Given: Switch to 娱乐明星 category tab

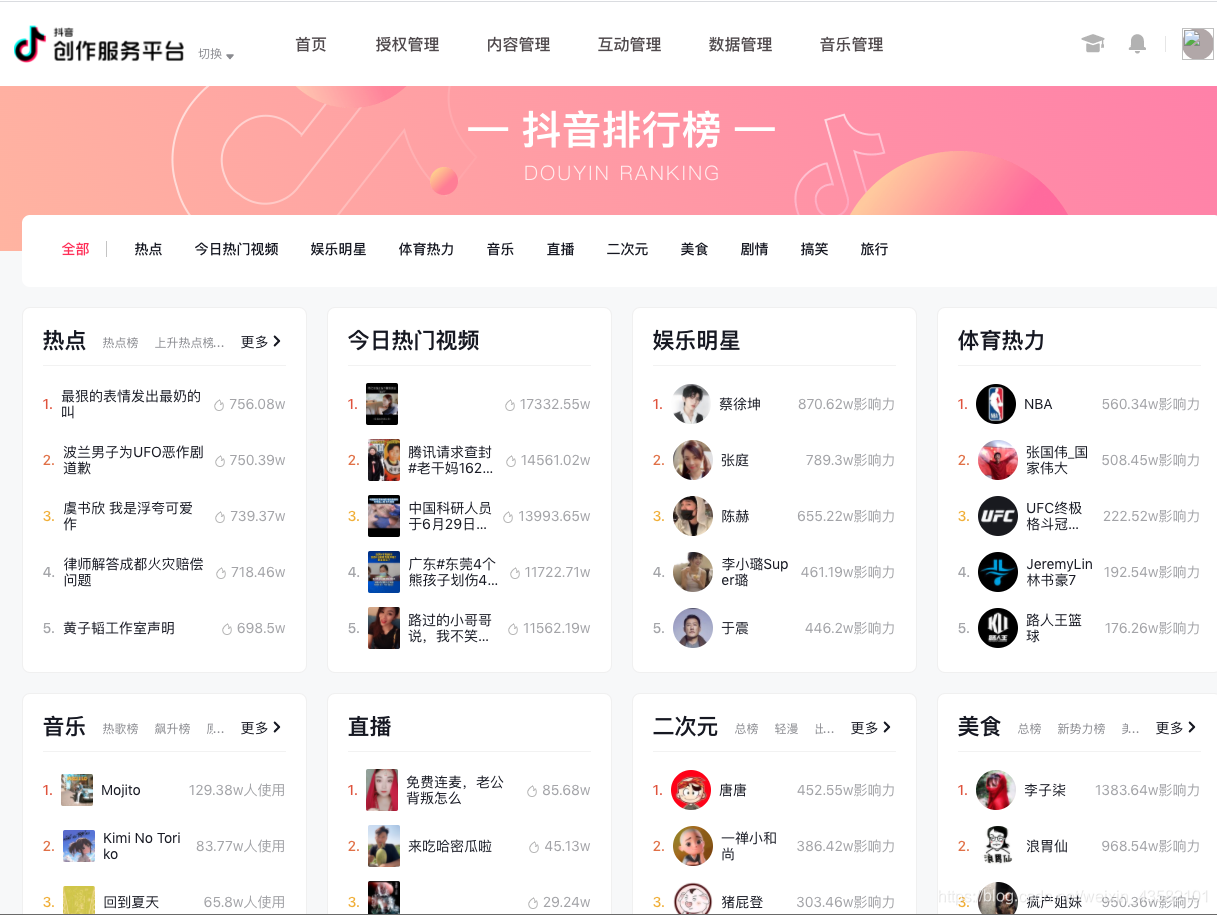Looking at the screenshot, I should pyautogui.click(x=338, y=249).
